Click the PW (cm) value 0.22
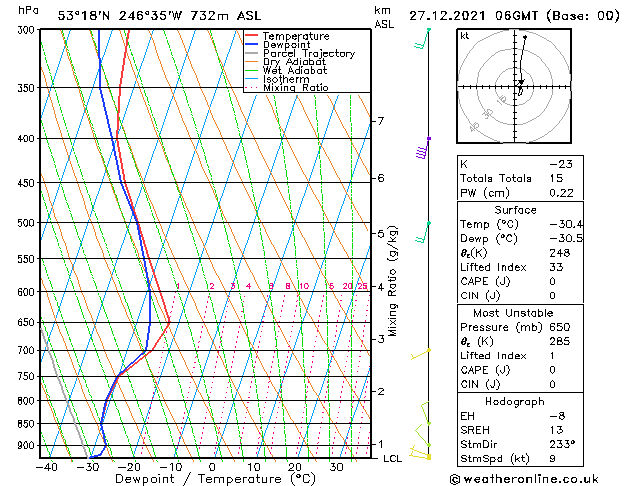This screenshot has height=486, width=629. point(561,193)
